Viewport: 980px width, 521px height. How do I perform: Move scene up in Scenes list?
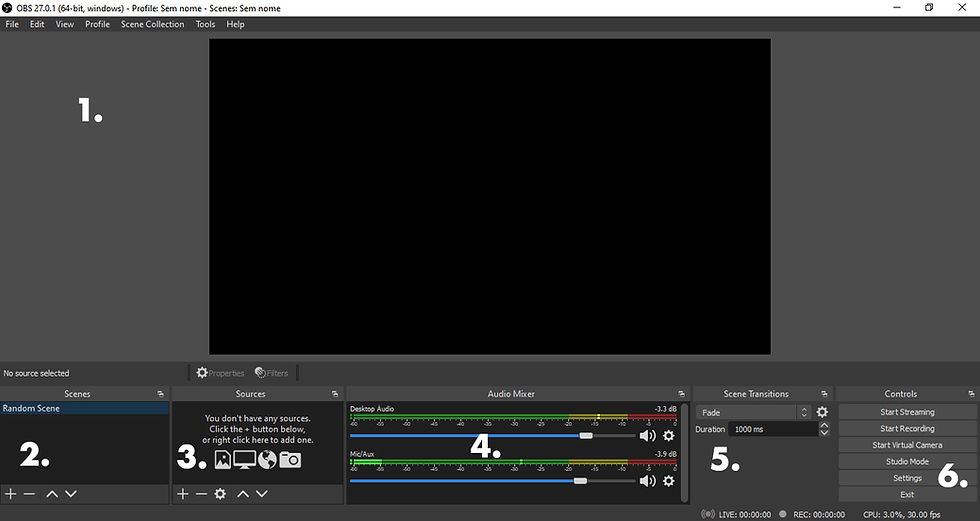(52, 494)
